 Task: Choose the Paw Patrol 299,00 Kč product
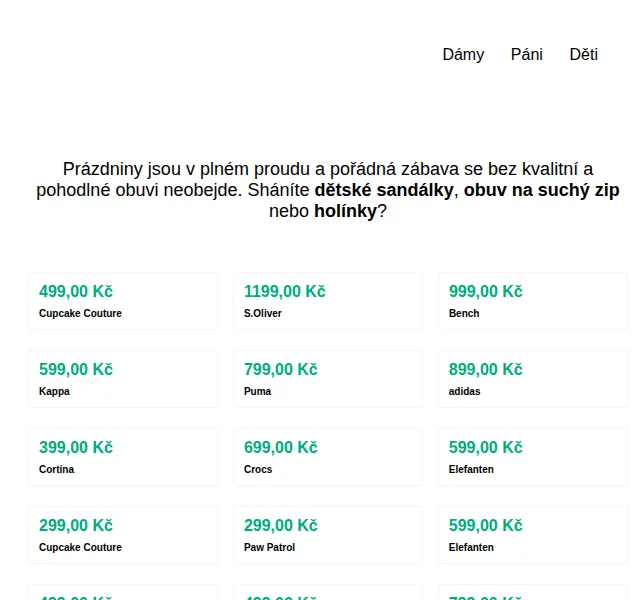pos(328,535)
